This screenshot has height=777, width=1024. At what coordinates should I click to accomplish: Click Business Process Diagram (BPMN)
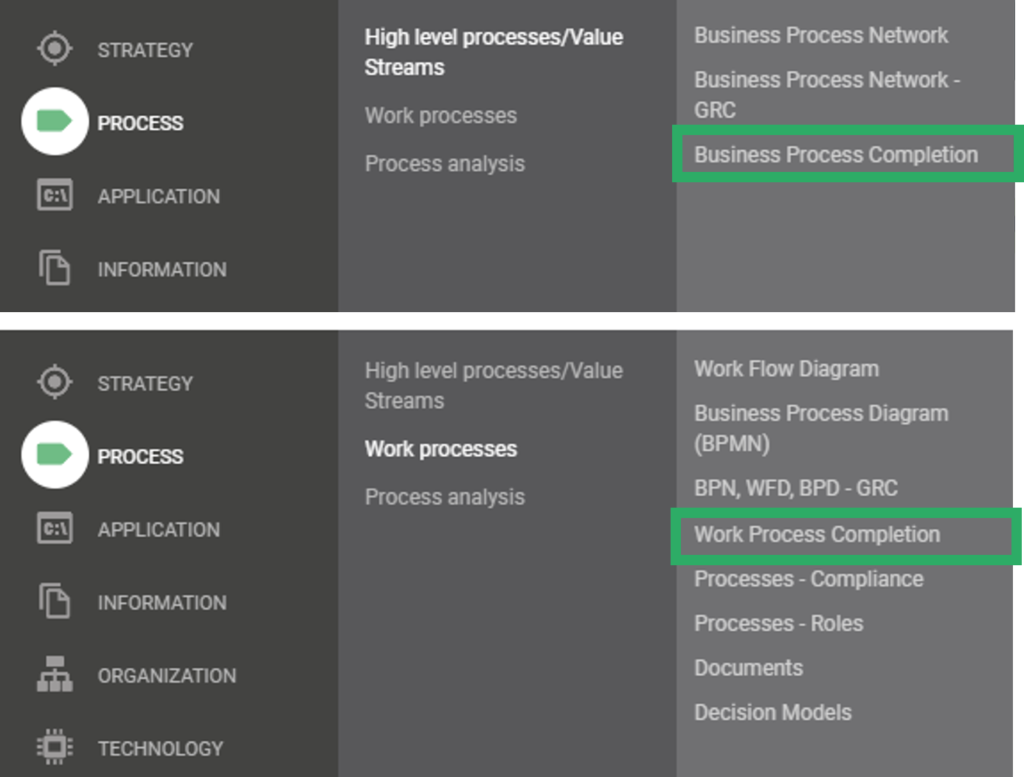[820, 426]
